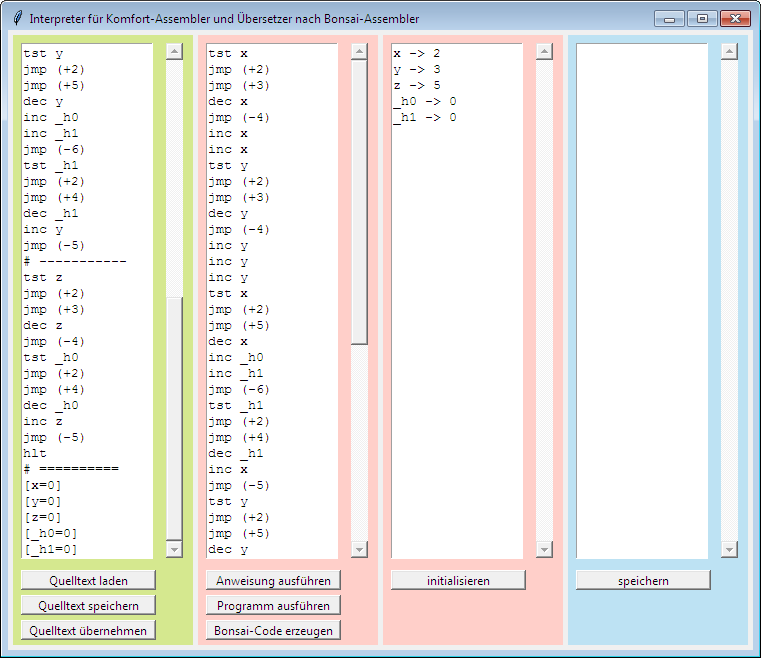This screenshot has height=658, width=761.
Task: Click scroll up arrow in red code panel
Action: (360, 52)
